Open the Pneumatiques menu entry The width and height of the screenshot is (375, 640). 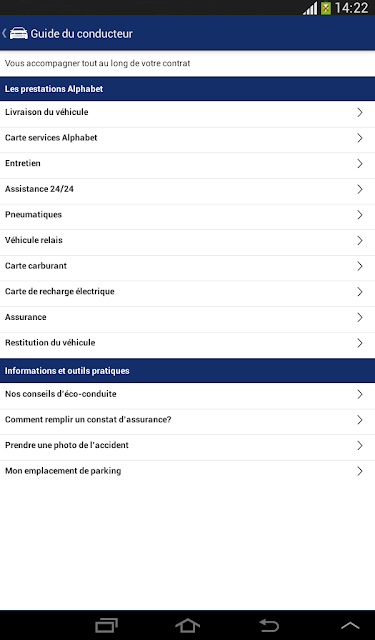pos(187,215)
